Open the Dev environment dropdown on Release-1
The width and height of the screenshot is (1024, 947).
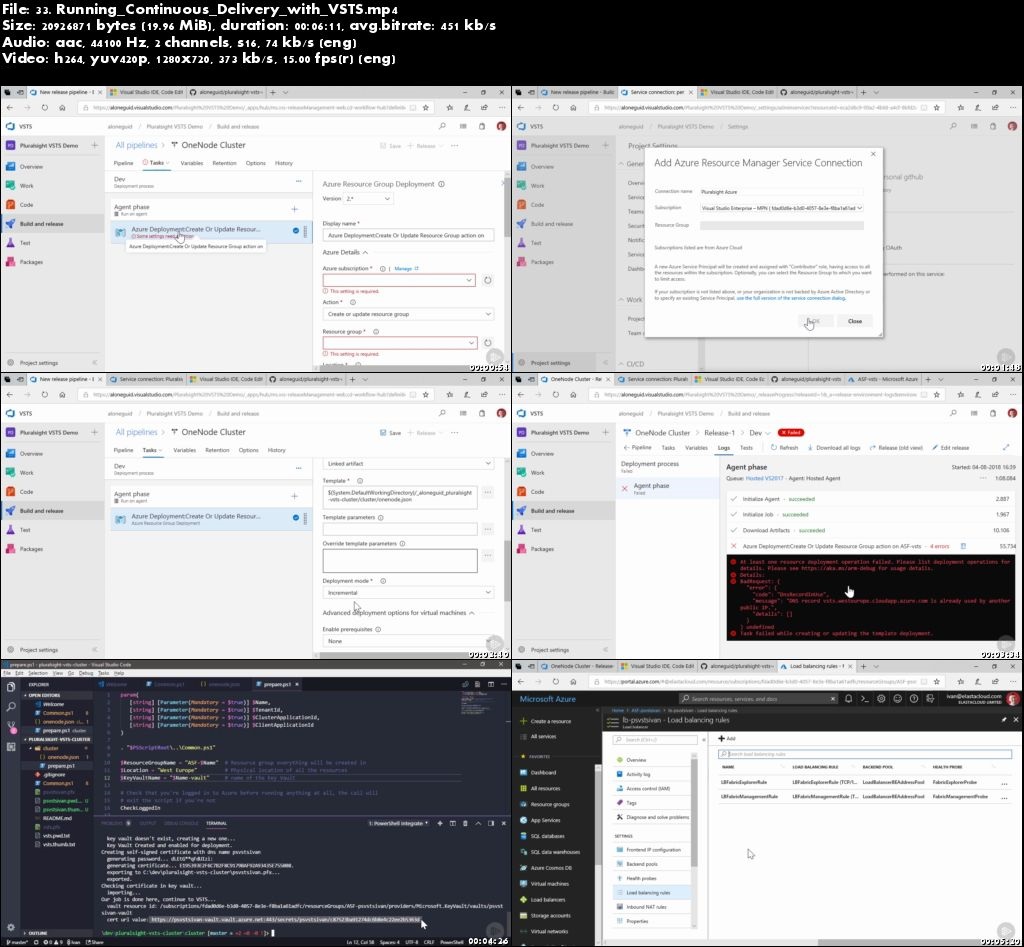[x=760, y=432]
